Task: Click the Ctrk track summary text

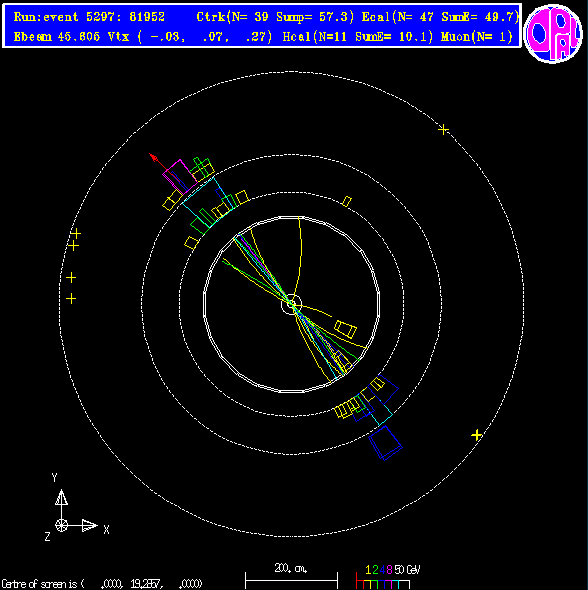Action: [x=275, y=17]
